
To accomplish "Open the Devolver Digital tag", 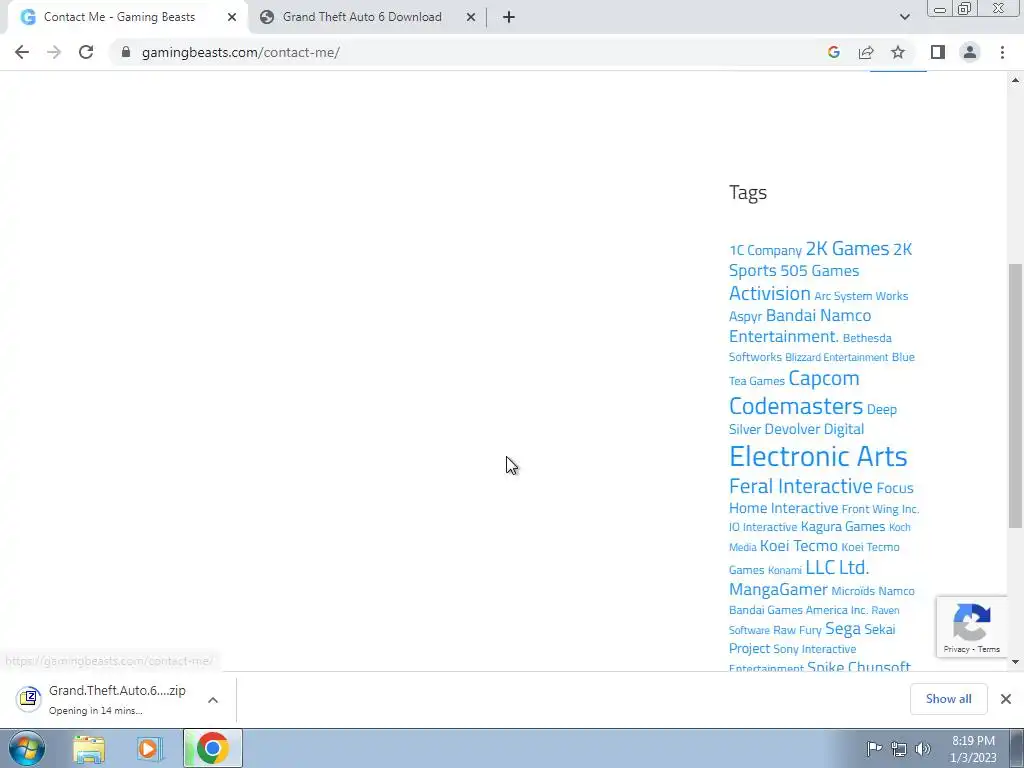I will tap(814, 429).
